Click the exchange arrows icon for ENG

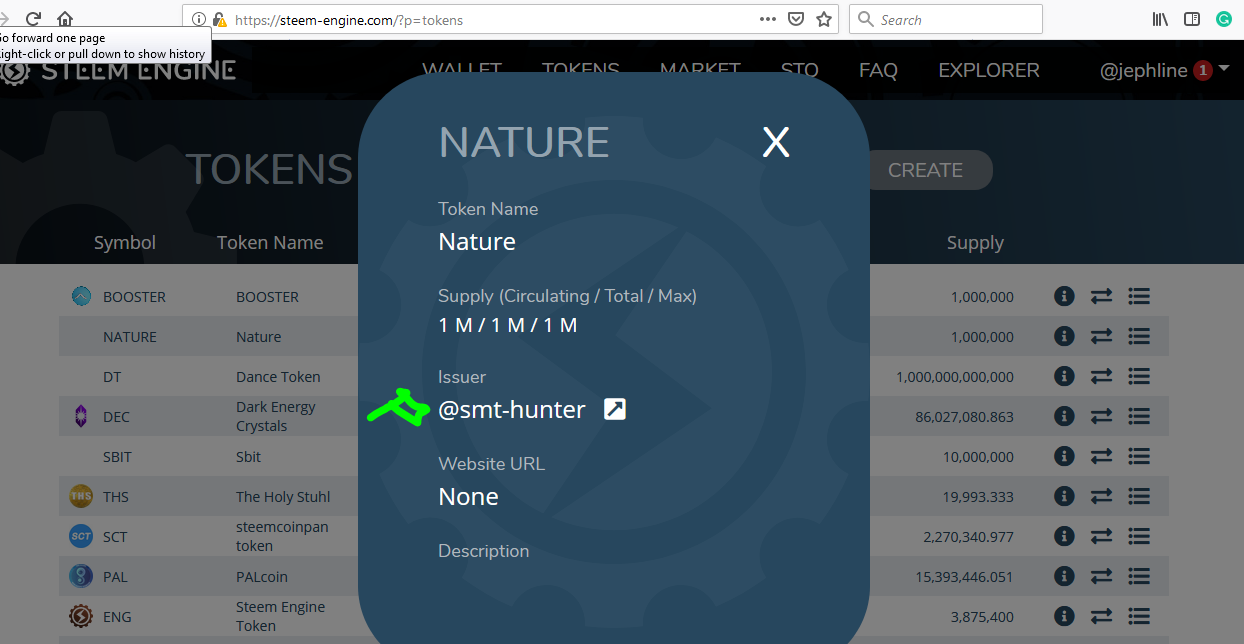point(1101,616)
